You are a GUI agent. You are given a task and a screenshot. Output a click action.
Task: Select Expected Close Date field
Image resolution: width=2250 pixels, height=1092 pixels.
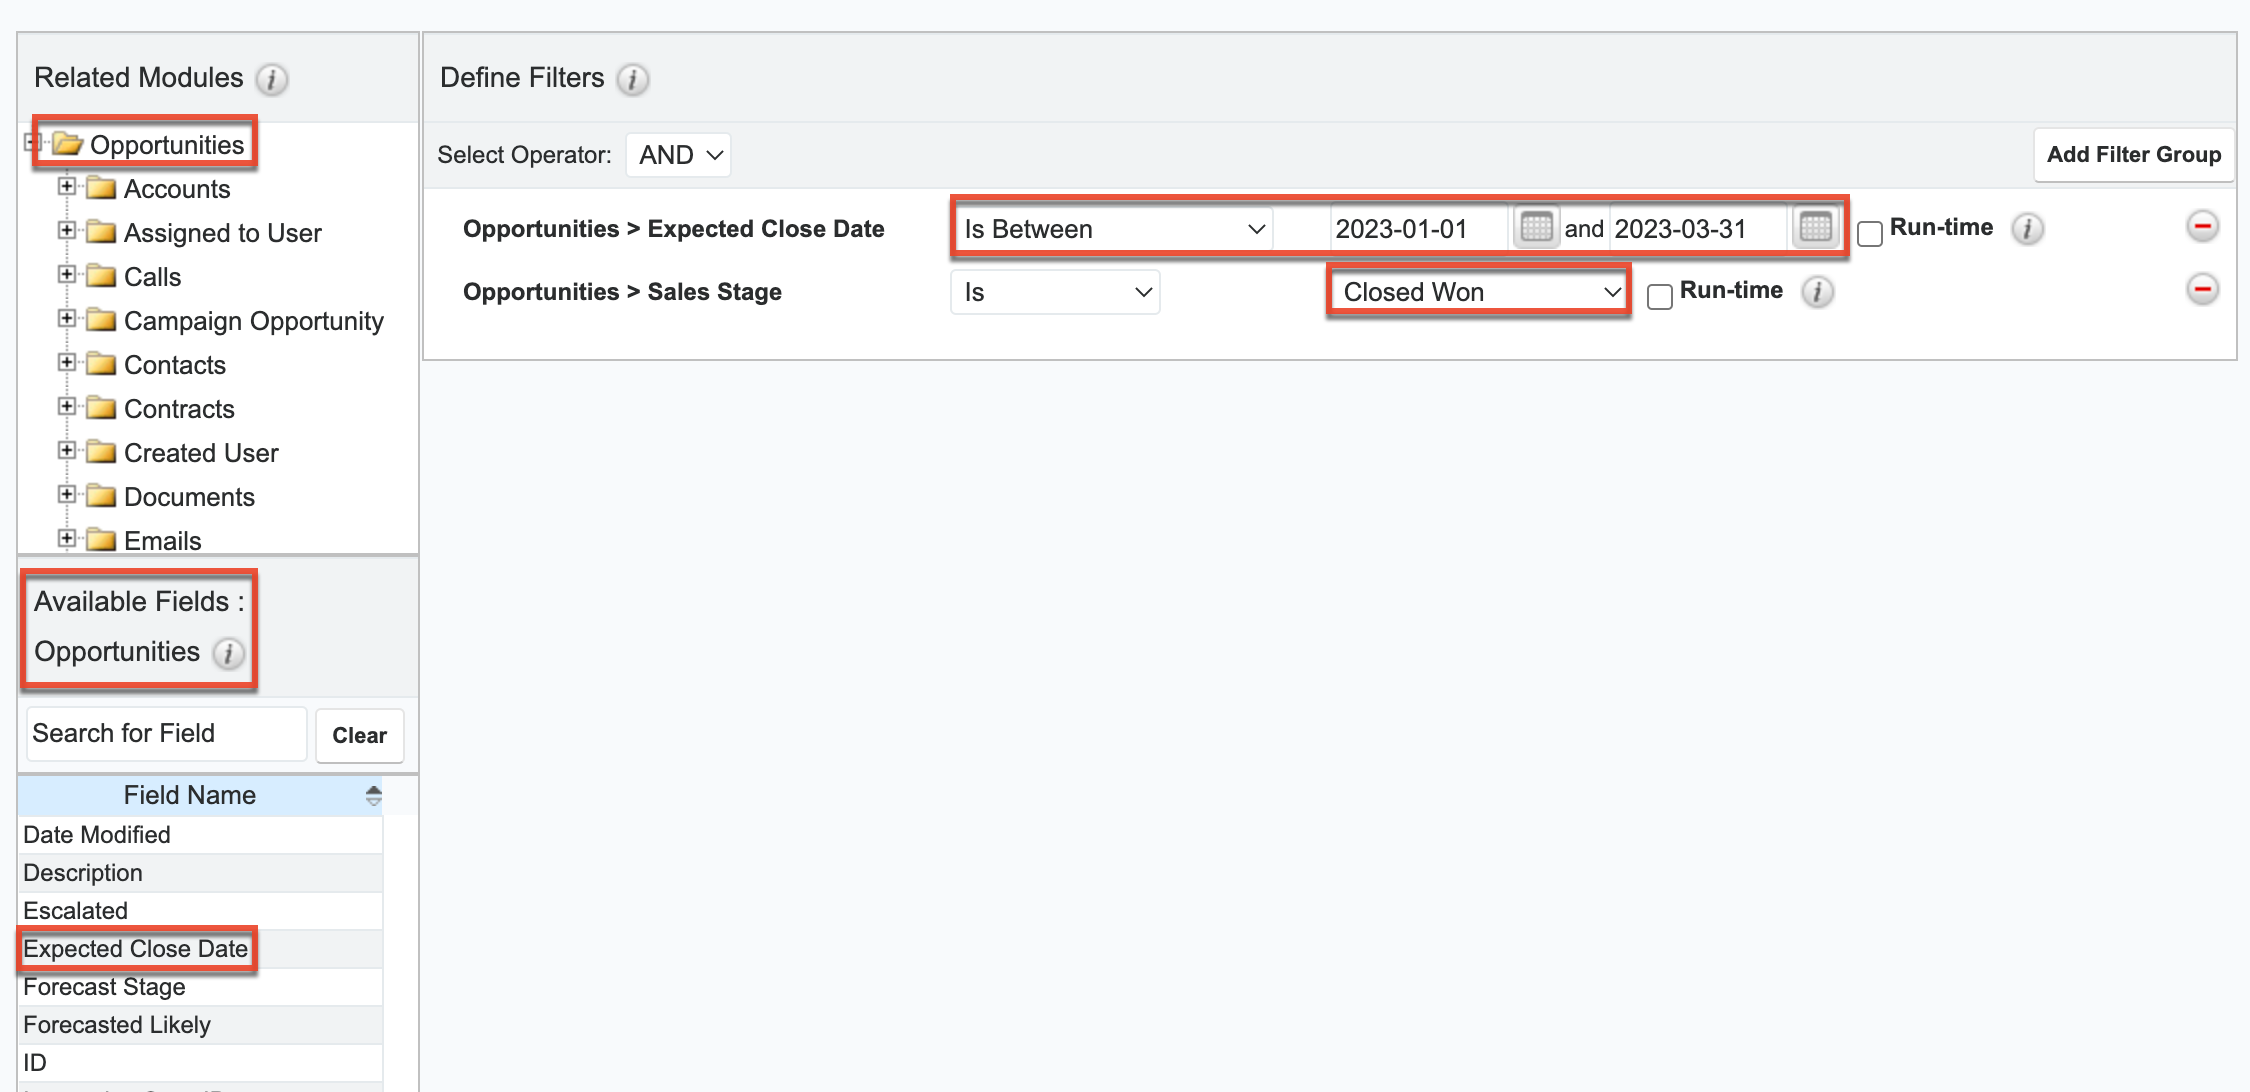(136, 949)
